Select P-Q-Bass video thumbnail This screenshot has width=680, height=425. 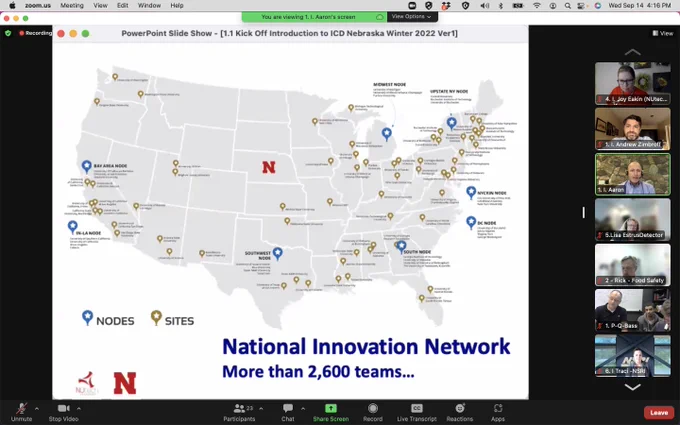[x=632, y=310]
